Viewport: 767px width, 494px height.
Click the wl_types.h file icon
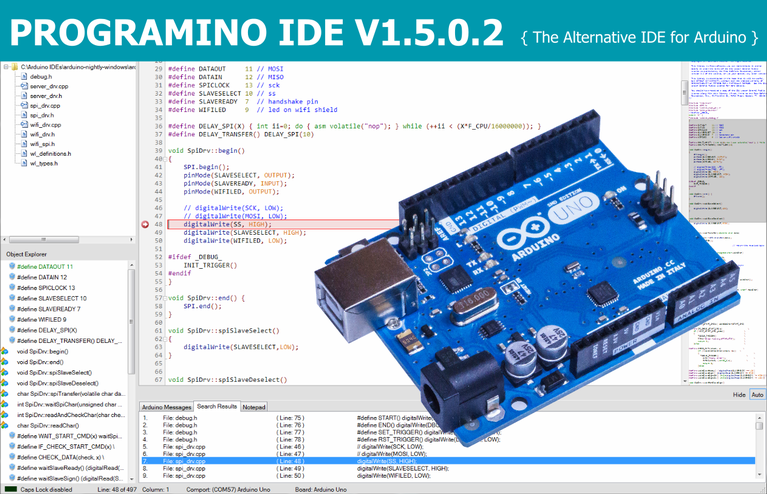click(x=24, y=163)
